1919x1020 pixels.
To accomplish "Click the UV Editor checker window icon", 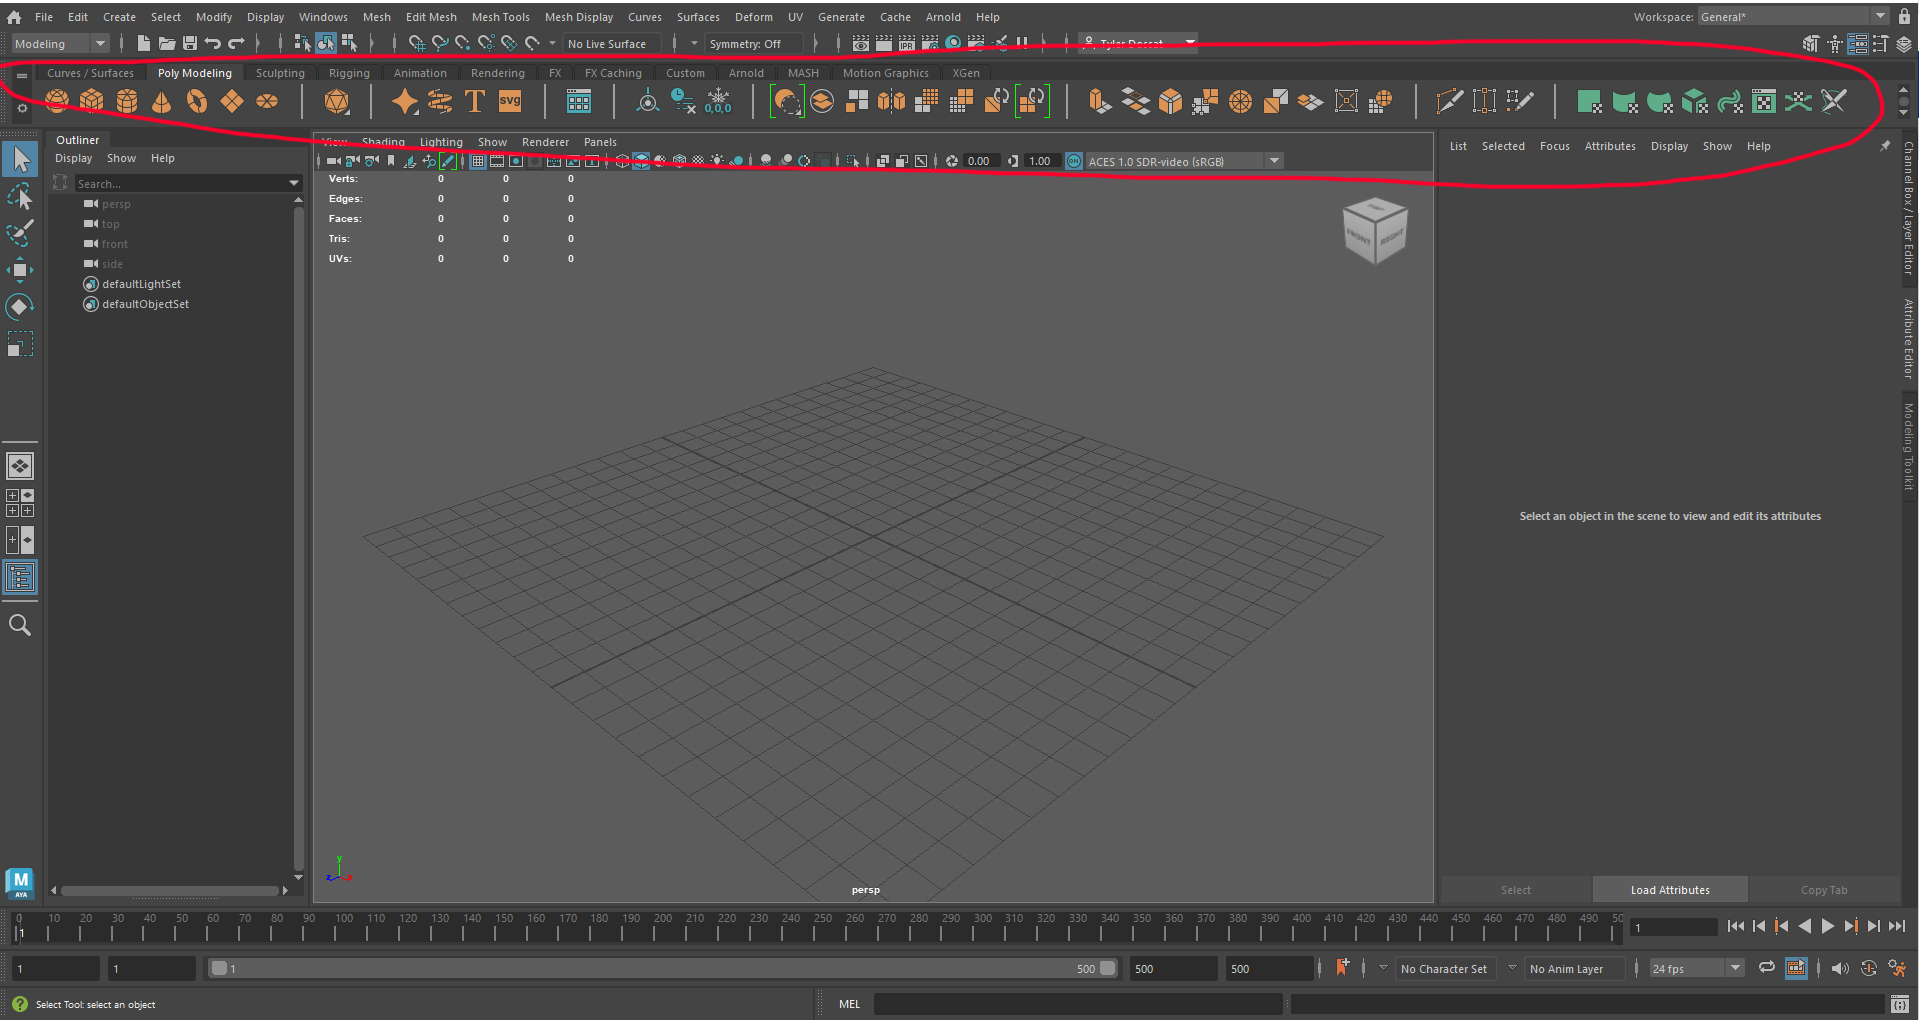I will pos(1764,101).
